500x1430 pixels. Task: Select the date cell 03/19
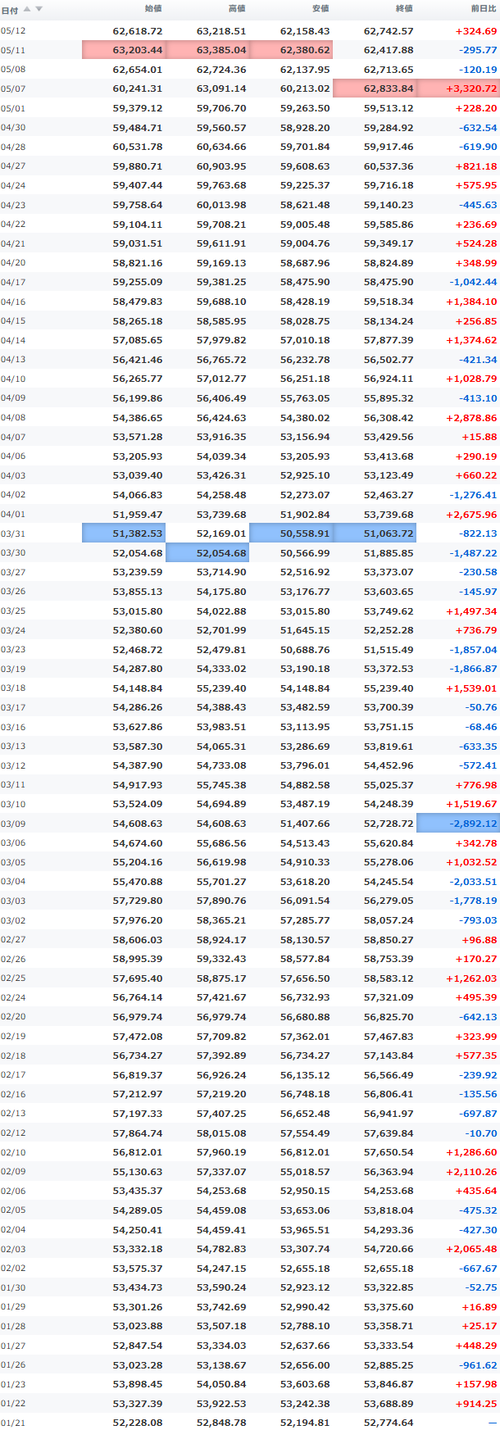11,668
